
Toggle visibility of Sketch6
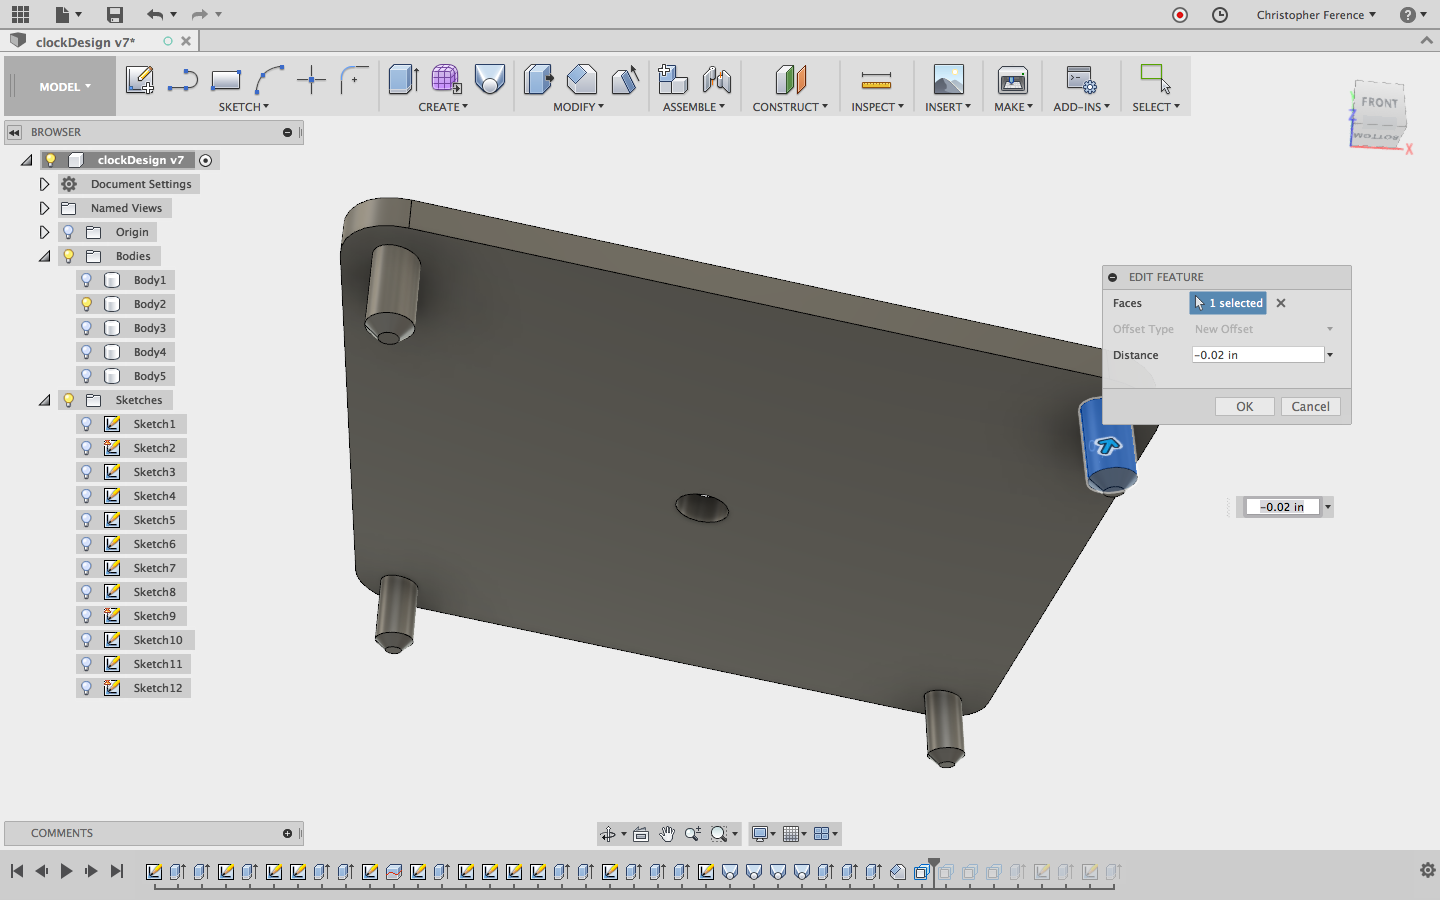click(x=87, y=544)
